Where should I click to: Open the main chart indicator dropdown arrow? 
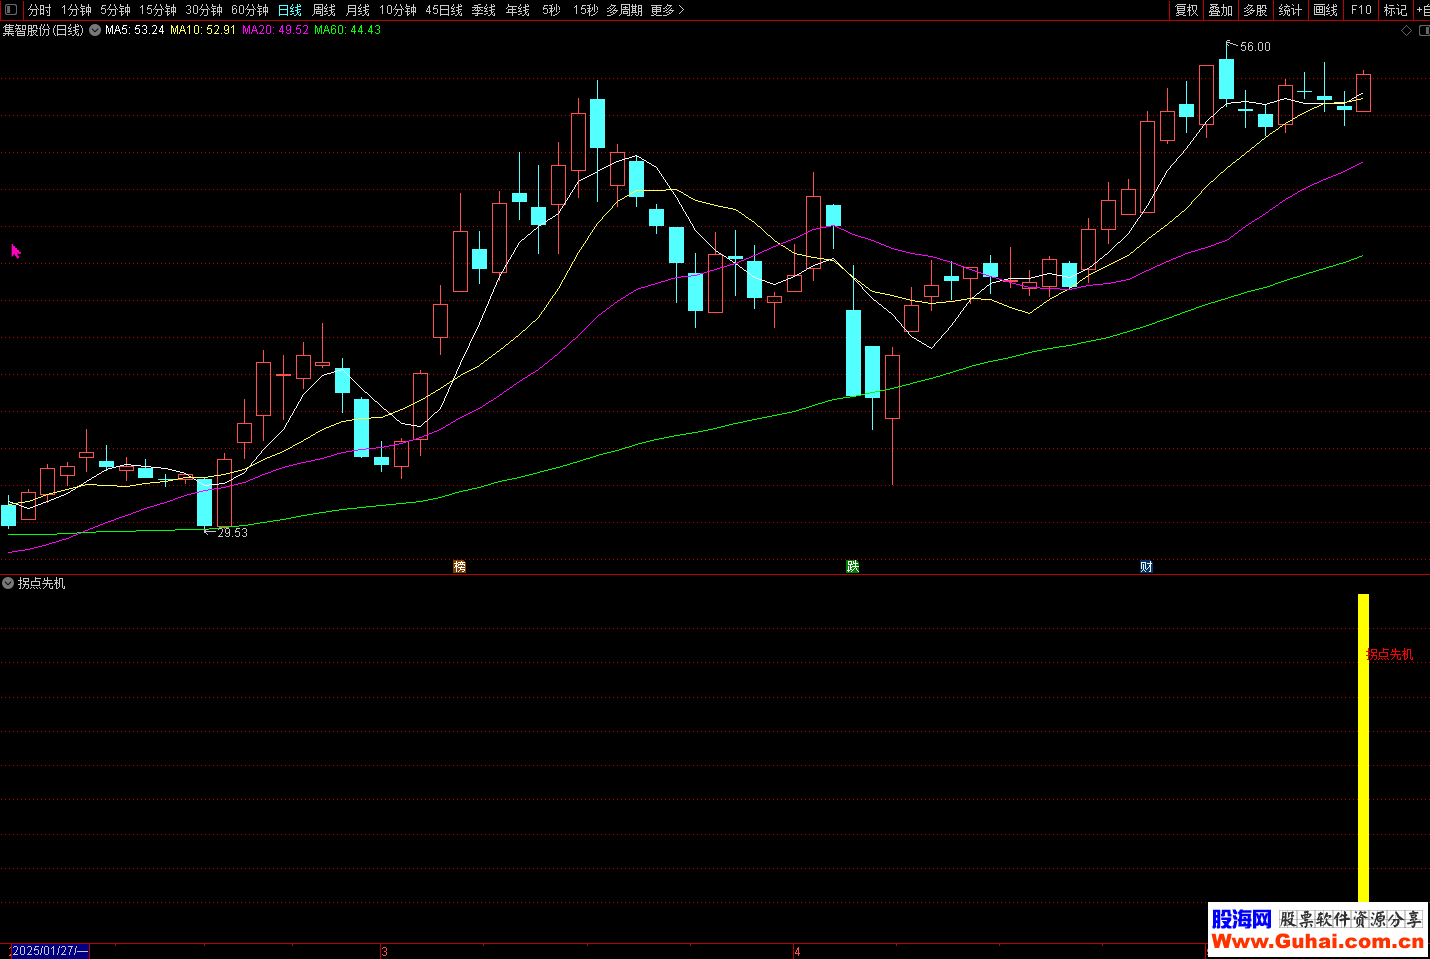click(95, 30)
